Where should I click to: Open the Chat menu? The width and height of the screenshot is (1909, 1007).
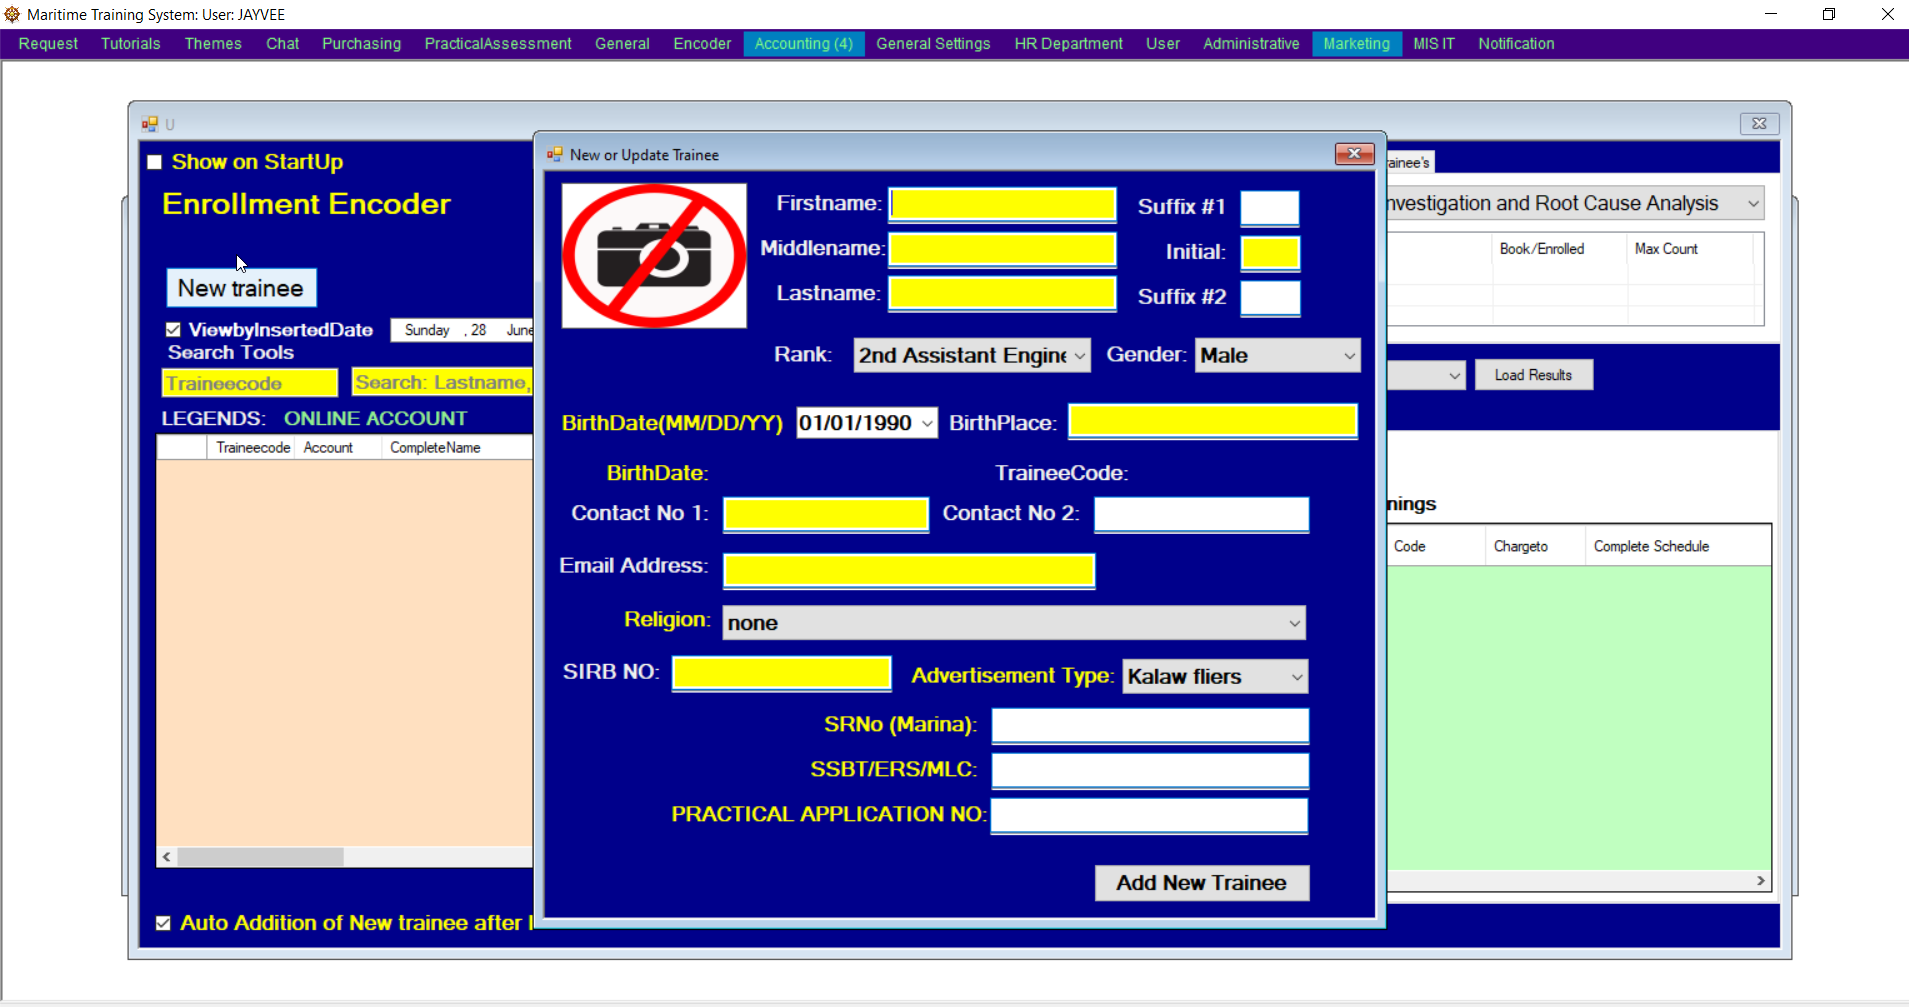point(282,44)
